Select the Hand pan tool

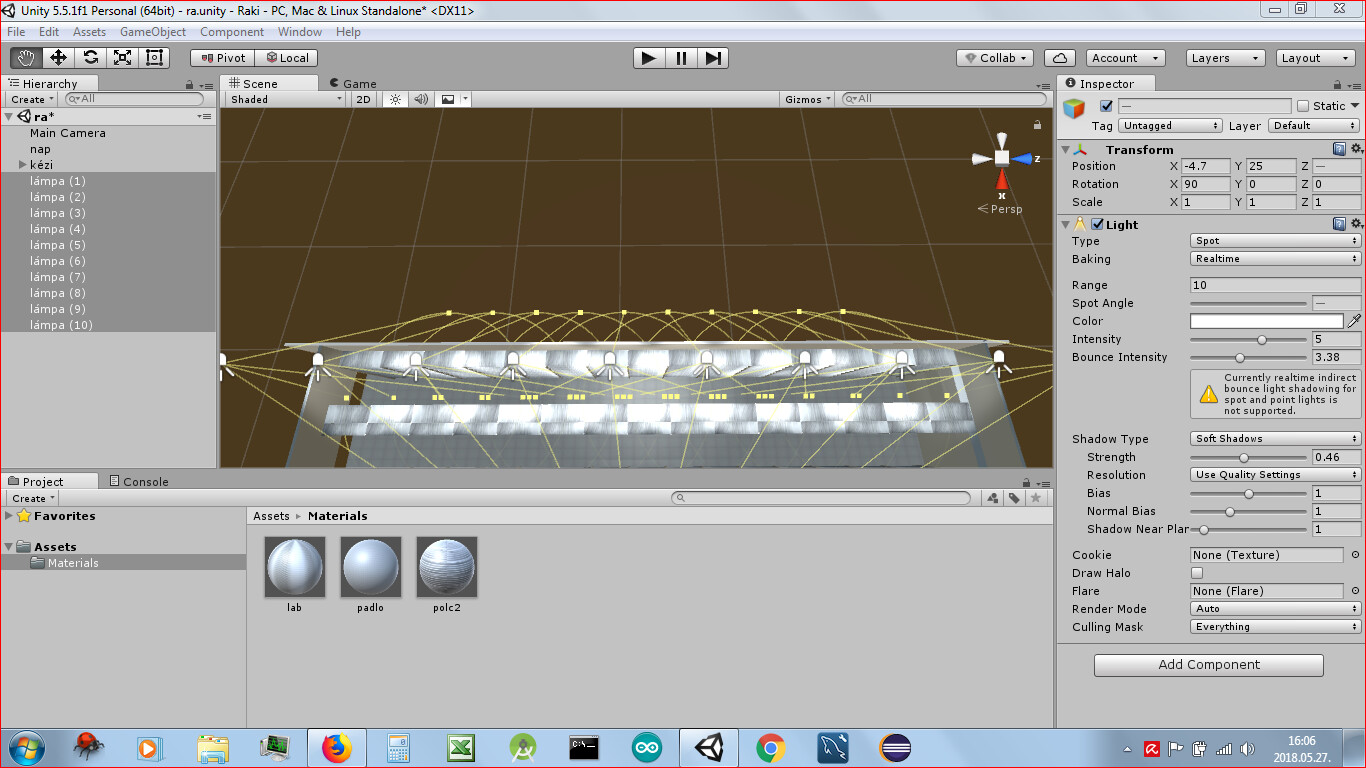click(25, 57)
